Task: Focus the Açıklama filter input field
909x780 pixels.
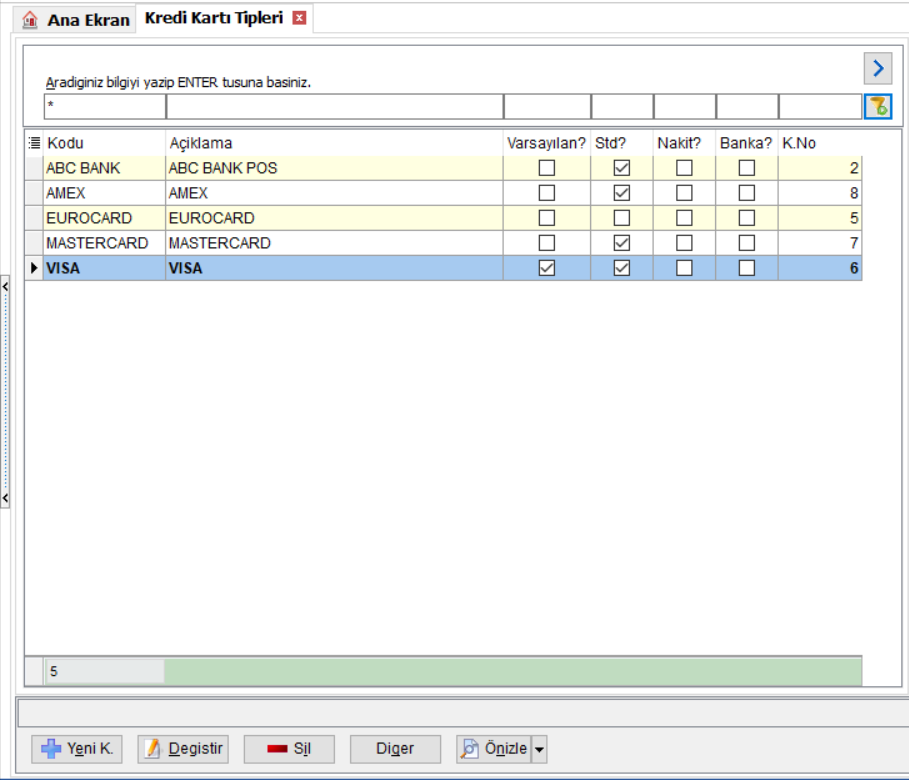Action: 334,107
